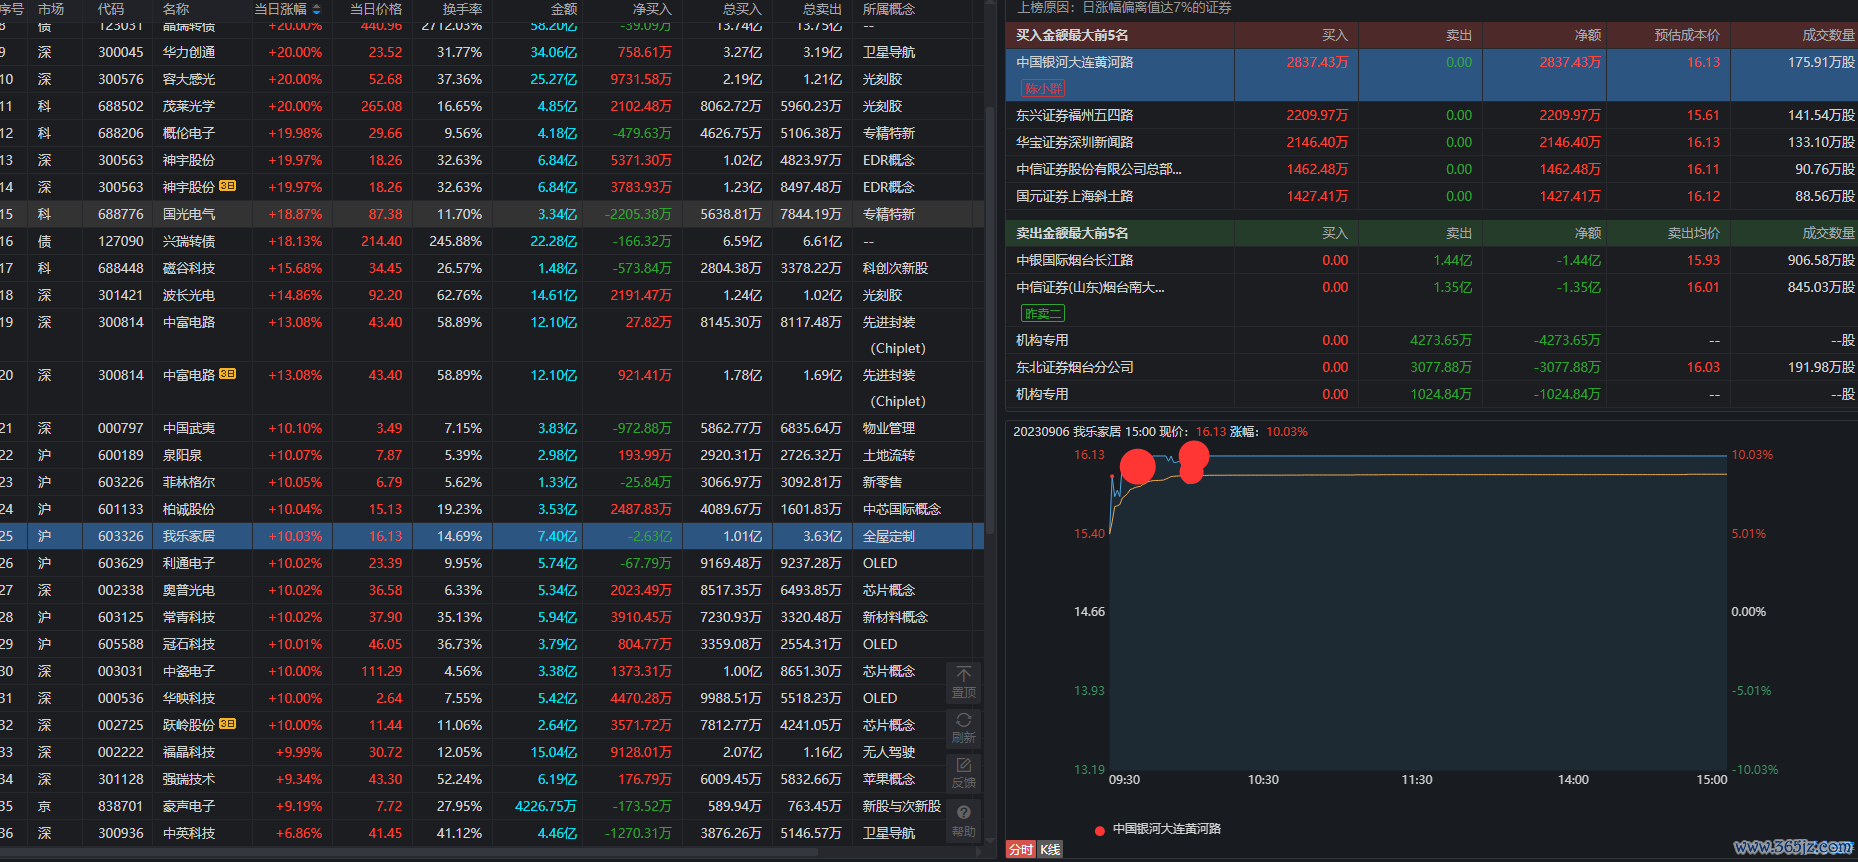Switch to the K线 chart tab

point(1050,849)
